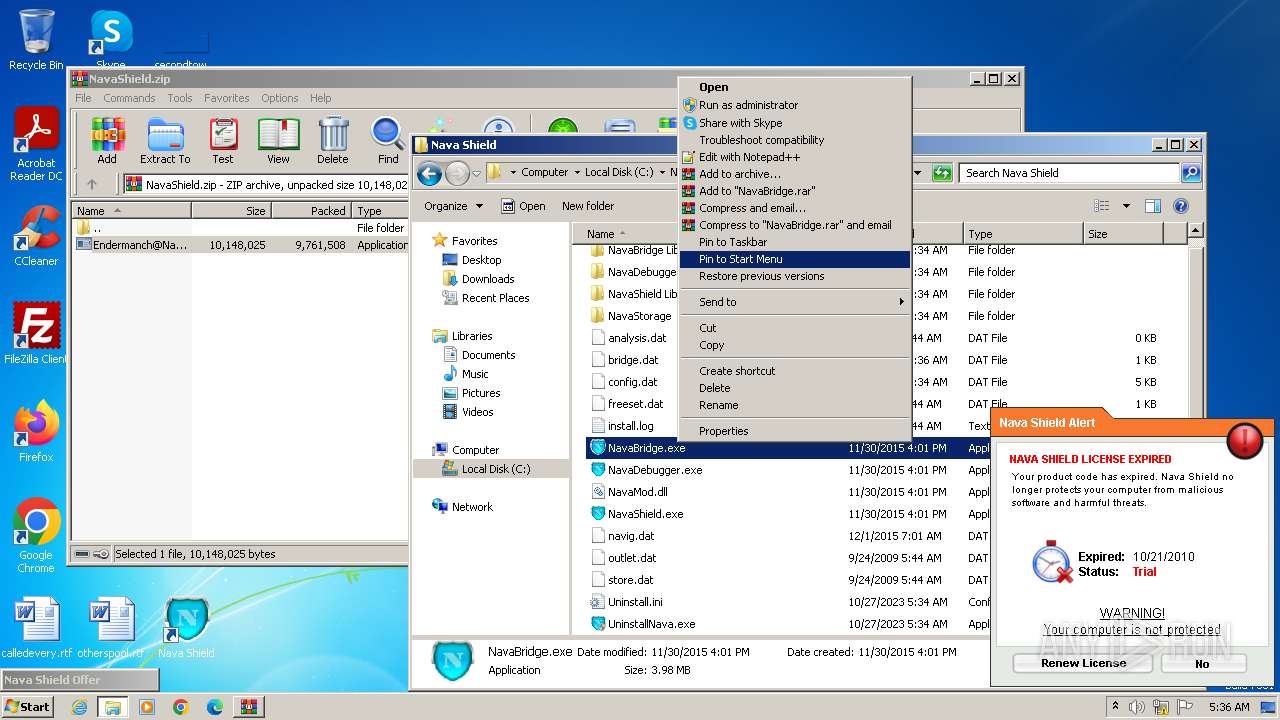
Task: Open the Commands menu in WinRAR
Action: click(x=129, y=98)
